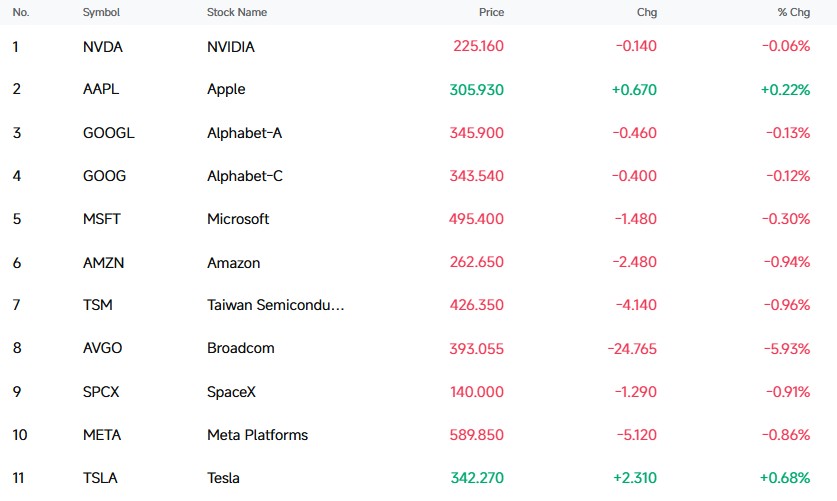Click the Amazon stock name

[x=233, y=263]
